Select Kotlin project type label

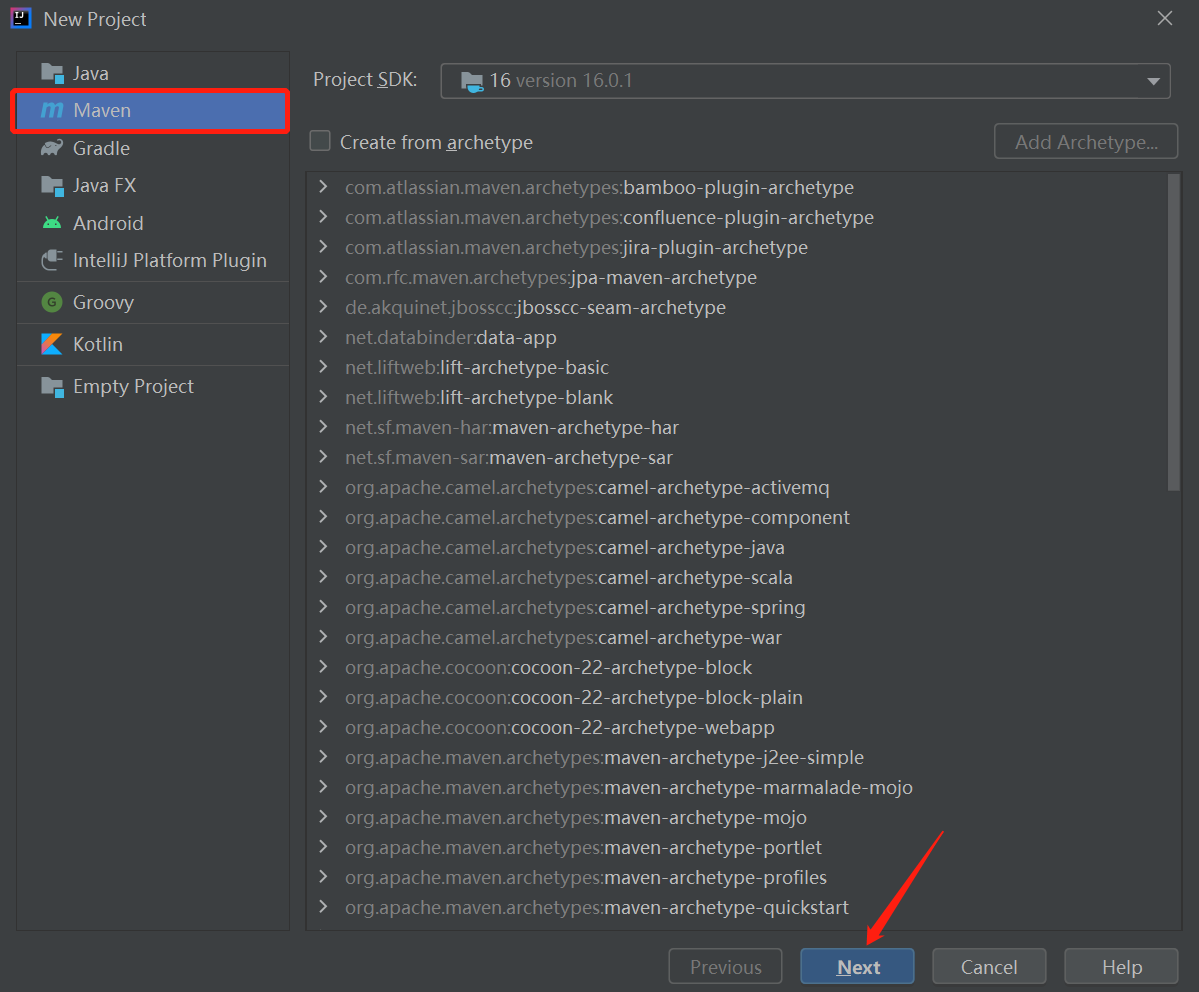pyautogui.click(x=98, y=344)
